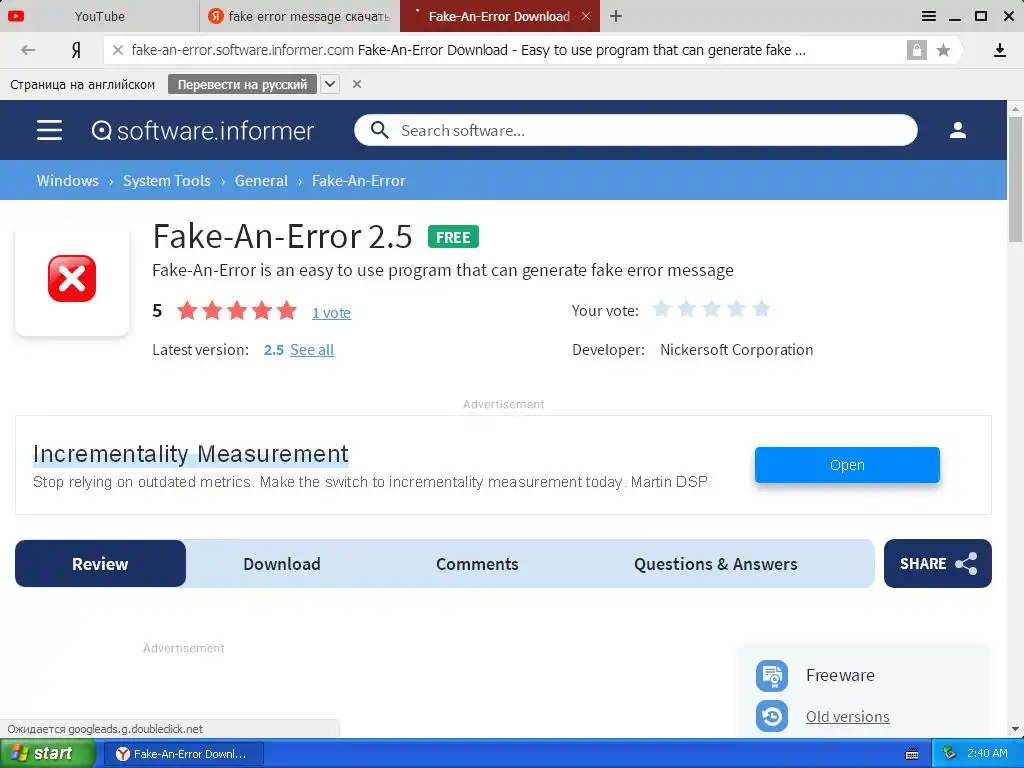Viewport: 1024px width, 768px height.
Task: Click the system tray network icon
Action: (x=950, y=754)
